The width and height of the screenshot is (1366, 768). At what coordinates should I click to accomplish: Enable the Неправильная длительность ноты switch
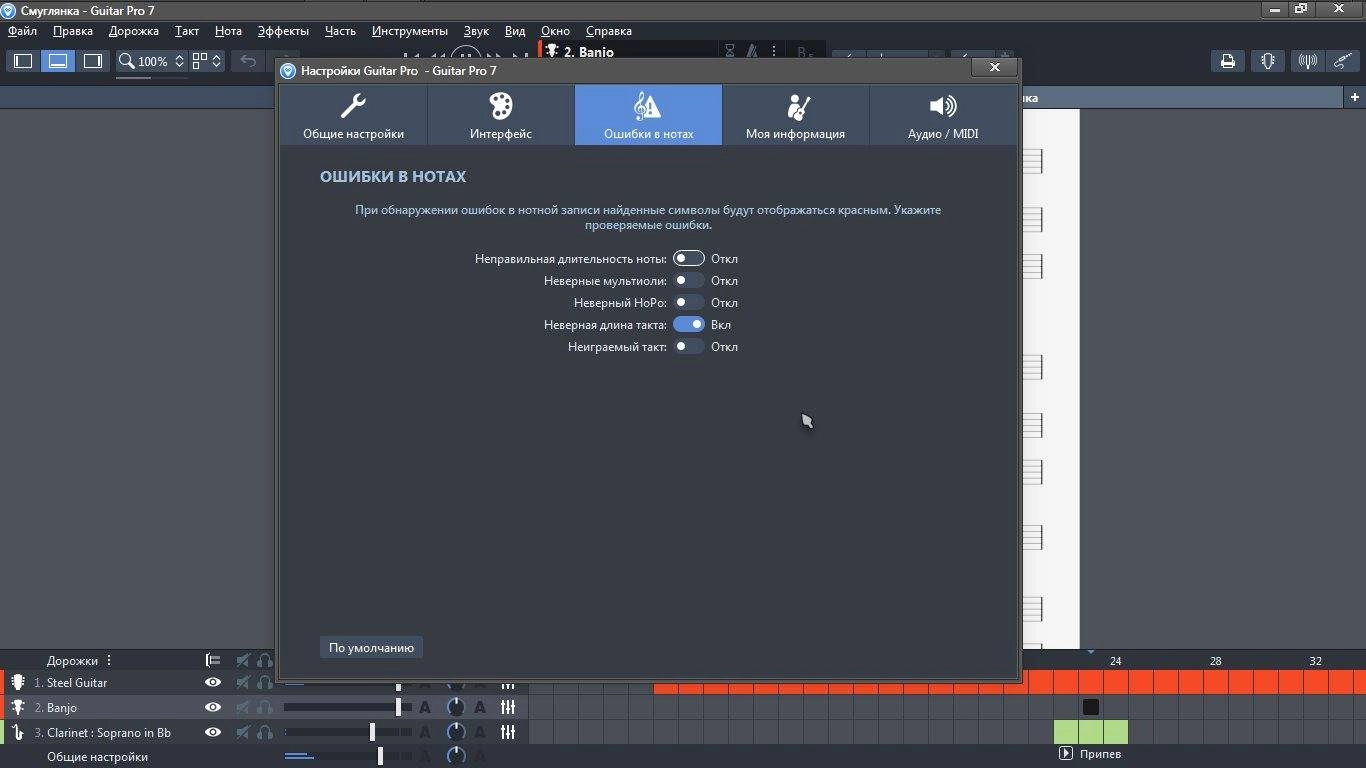688,258
